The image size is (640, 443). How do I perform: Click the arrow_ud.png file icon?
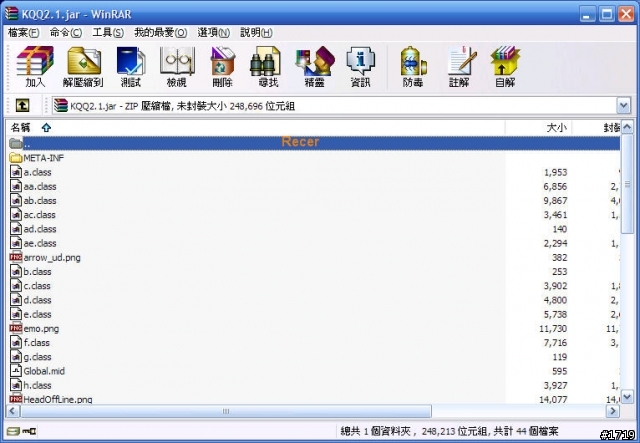[x=16, y=257]
